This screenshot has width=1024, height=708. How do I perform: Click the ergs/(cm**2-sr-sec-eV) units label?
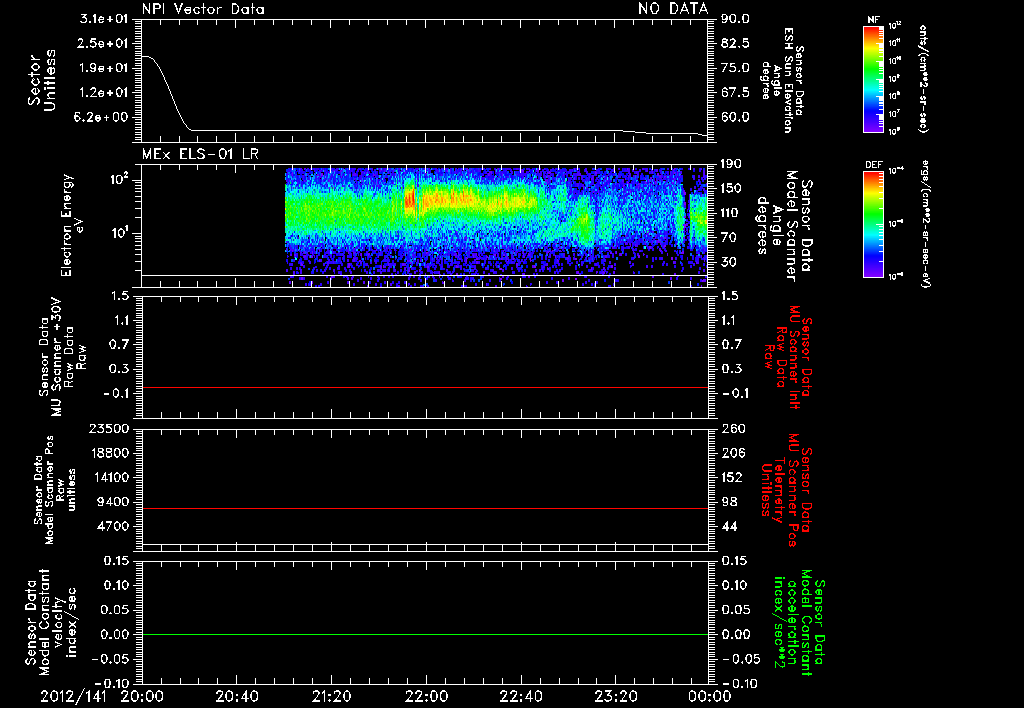point(925,223)
